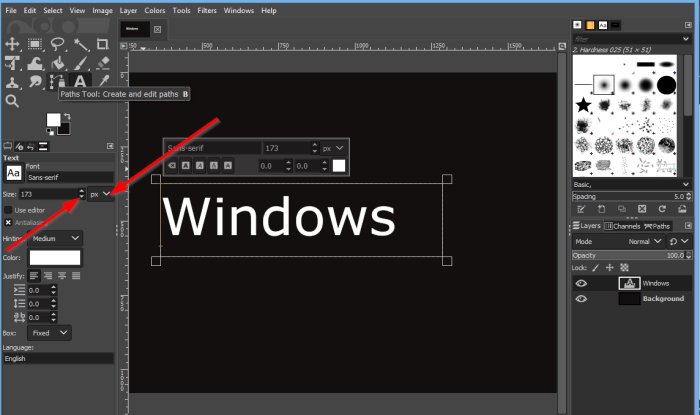Viewport: 700px width, 415px height.
Task: Click the edit brush icon below Spacing
Action: pyautogui.click(x=581, y=209)
